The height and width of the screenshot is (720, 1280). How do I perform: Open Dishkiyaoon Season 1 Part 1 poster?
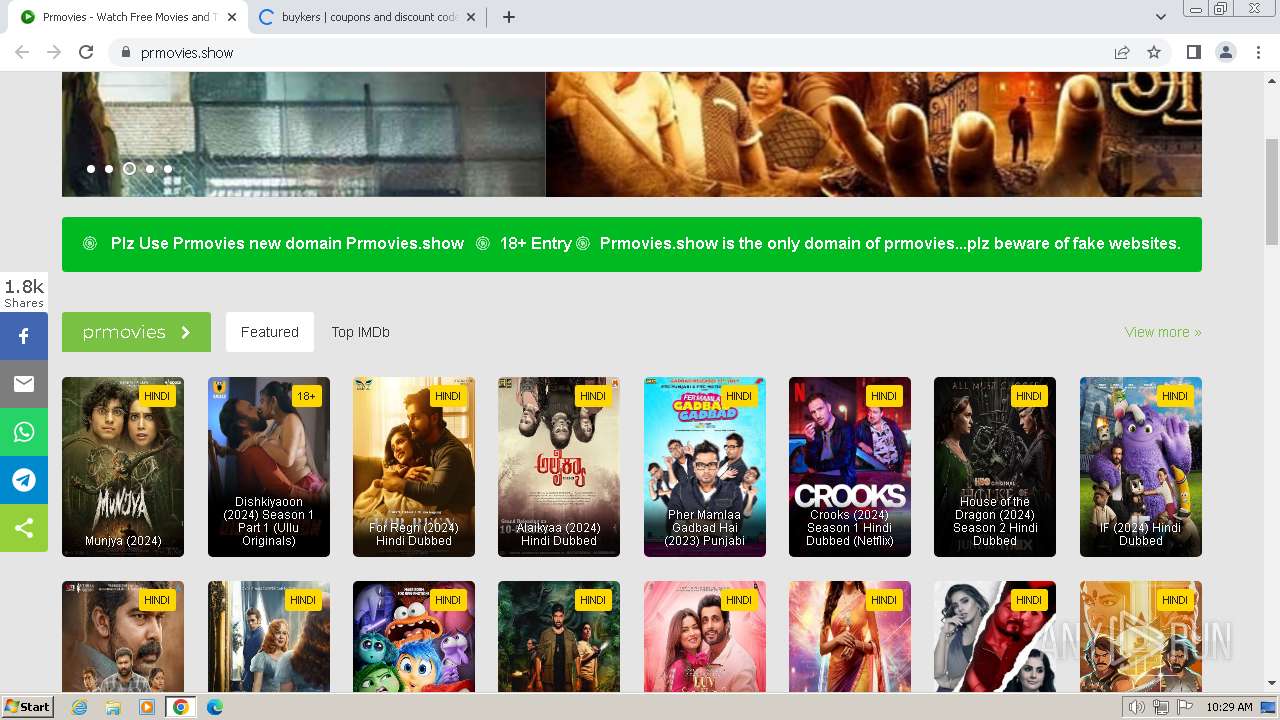click(269, 467)
